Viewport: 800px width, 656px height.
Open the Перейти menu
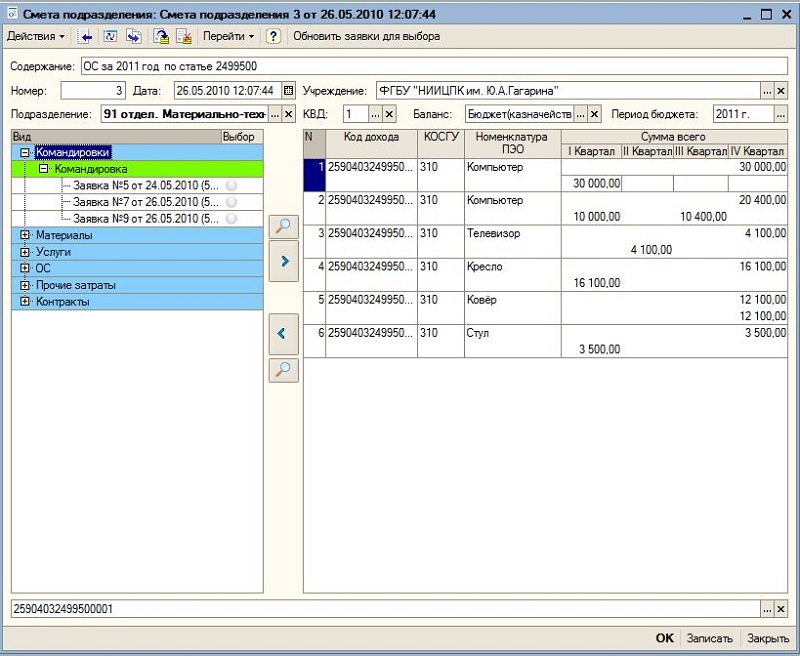pyautogui.click(x=228, y=36)
